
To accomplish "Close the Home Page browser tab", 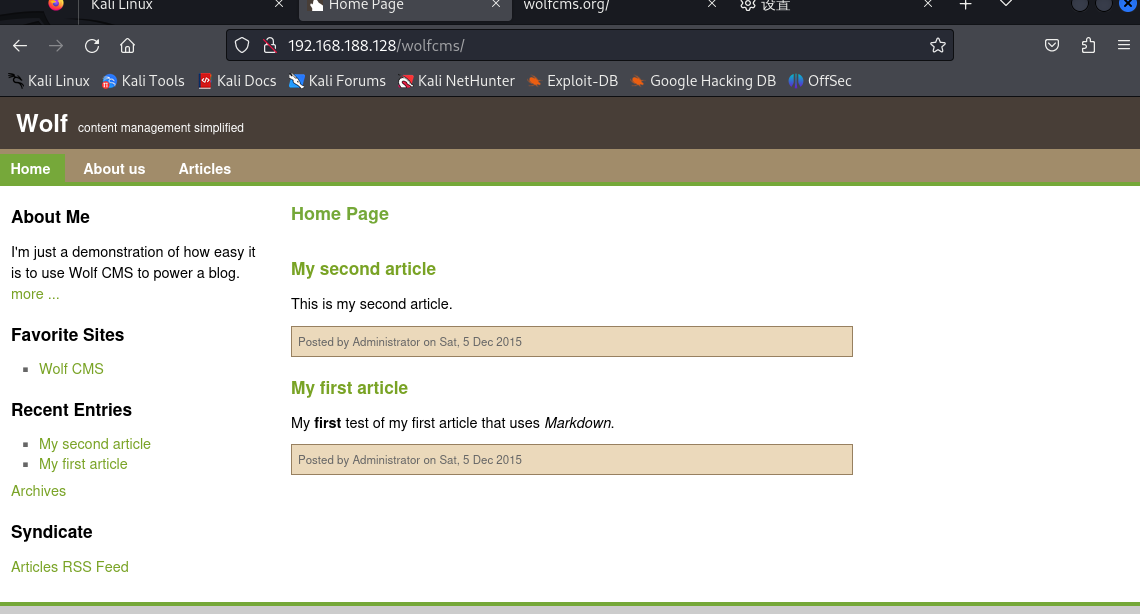I will 496,4.
